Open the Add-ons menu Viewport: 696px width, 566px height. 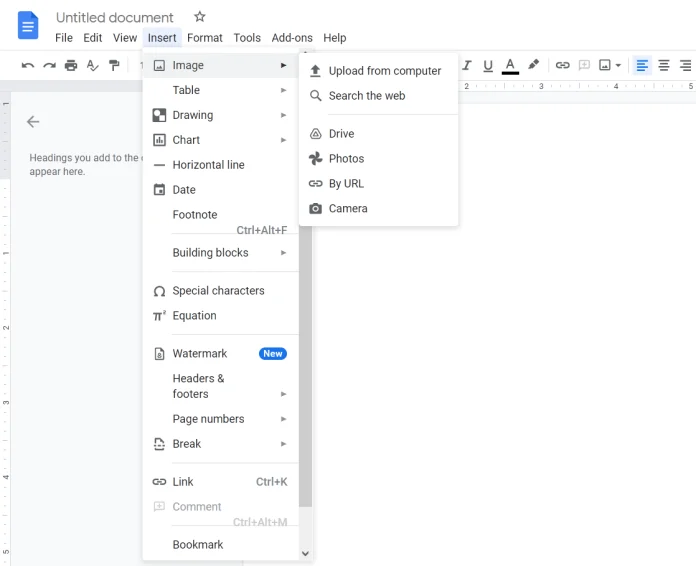[x=292, y=38]
